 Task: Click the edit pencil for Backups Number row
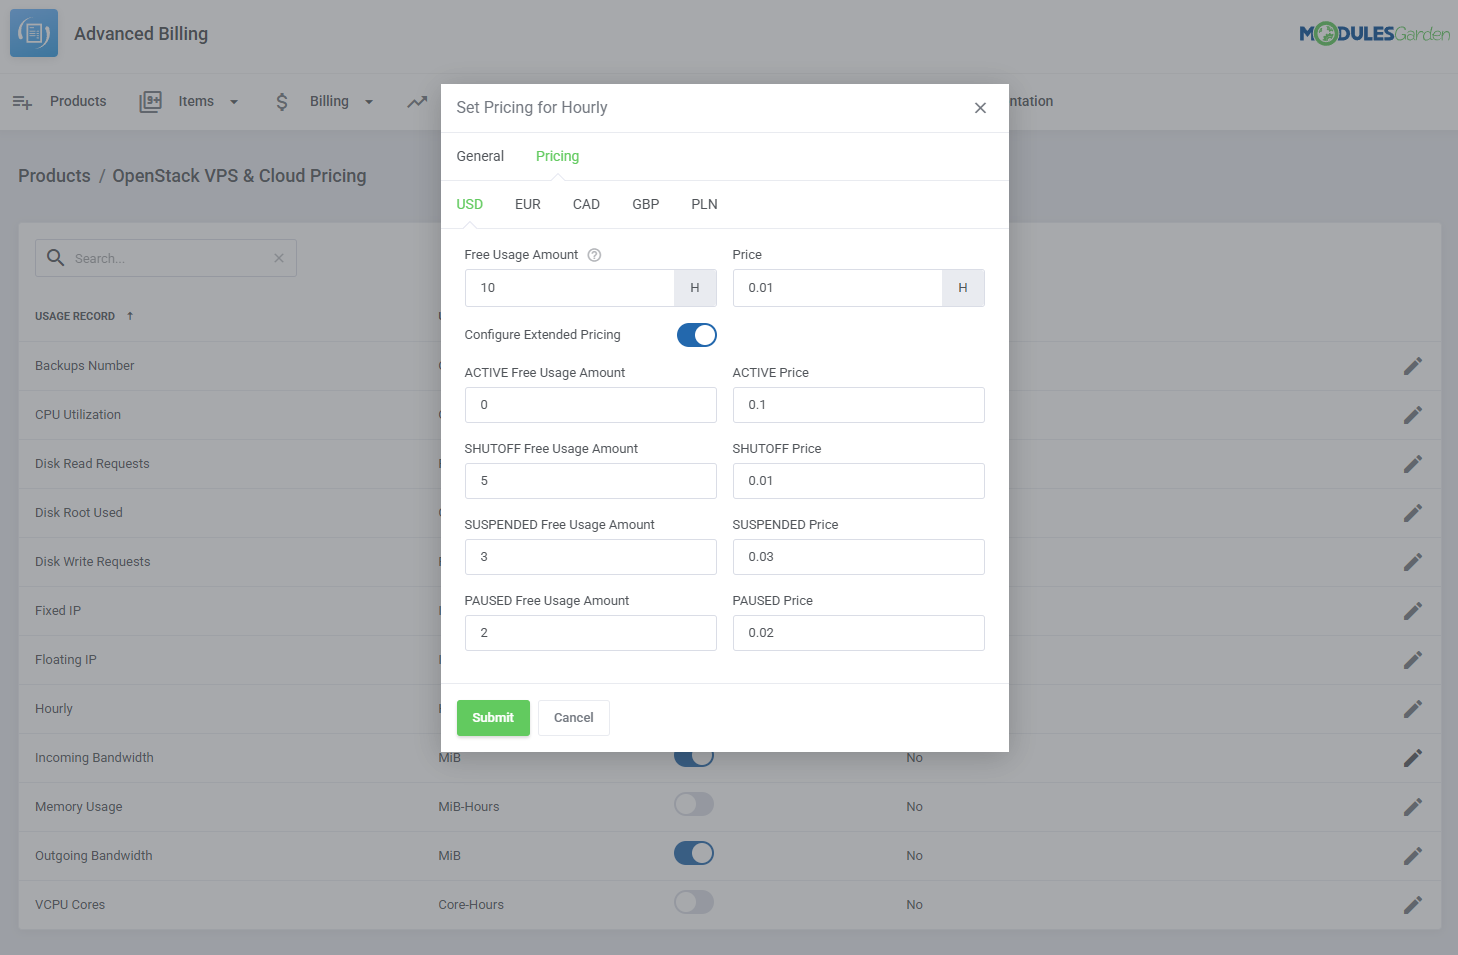click(1412, 366)
